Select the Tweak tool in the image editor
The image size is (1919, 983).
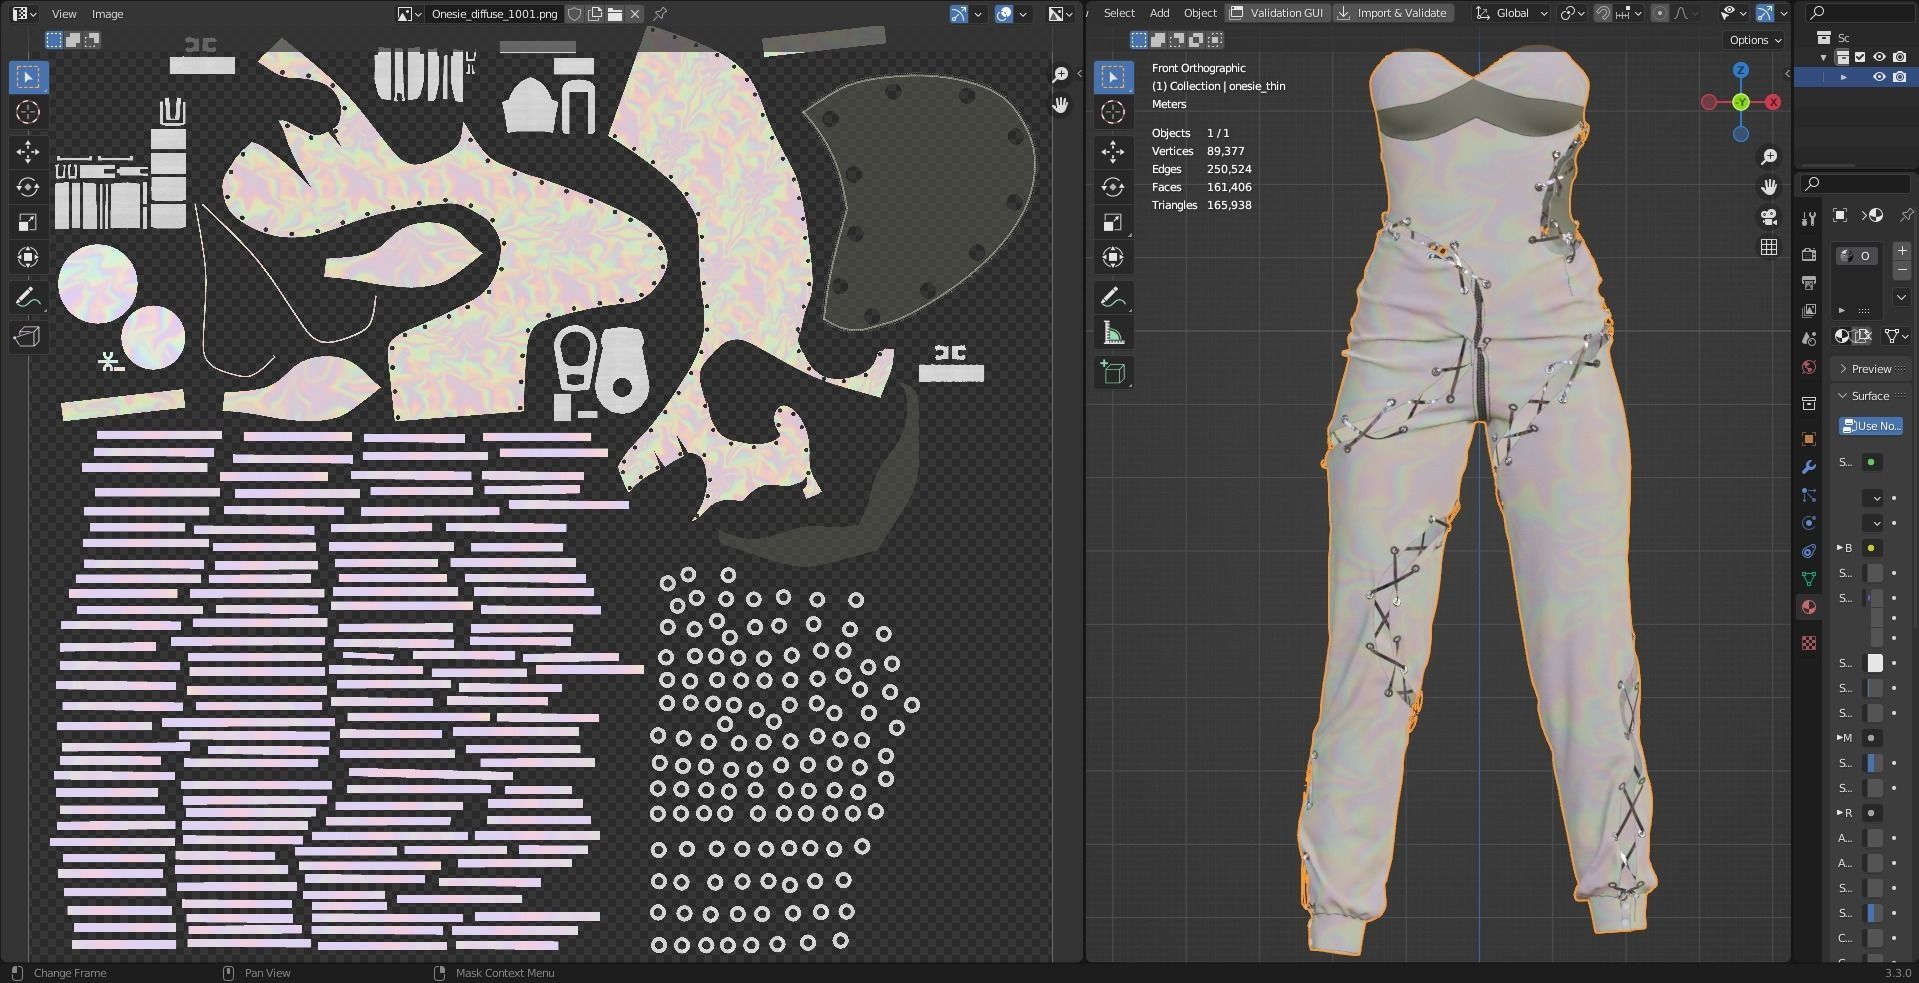coord(28,77)
